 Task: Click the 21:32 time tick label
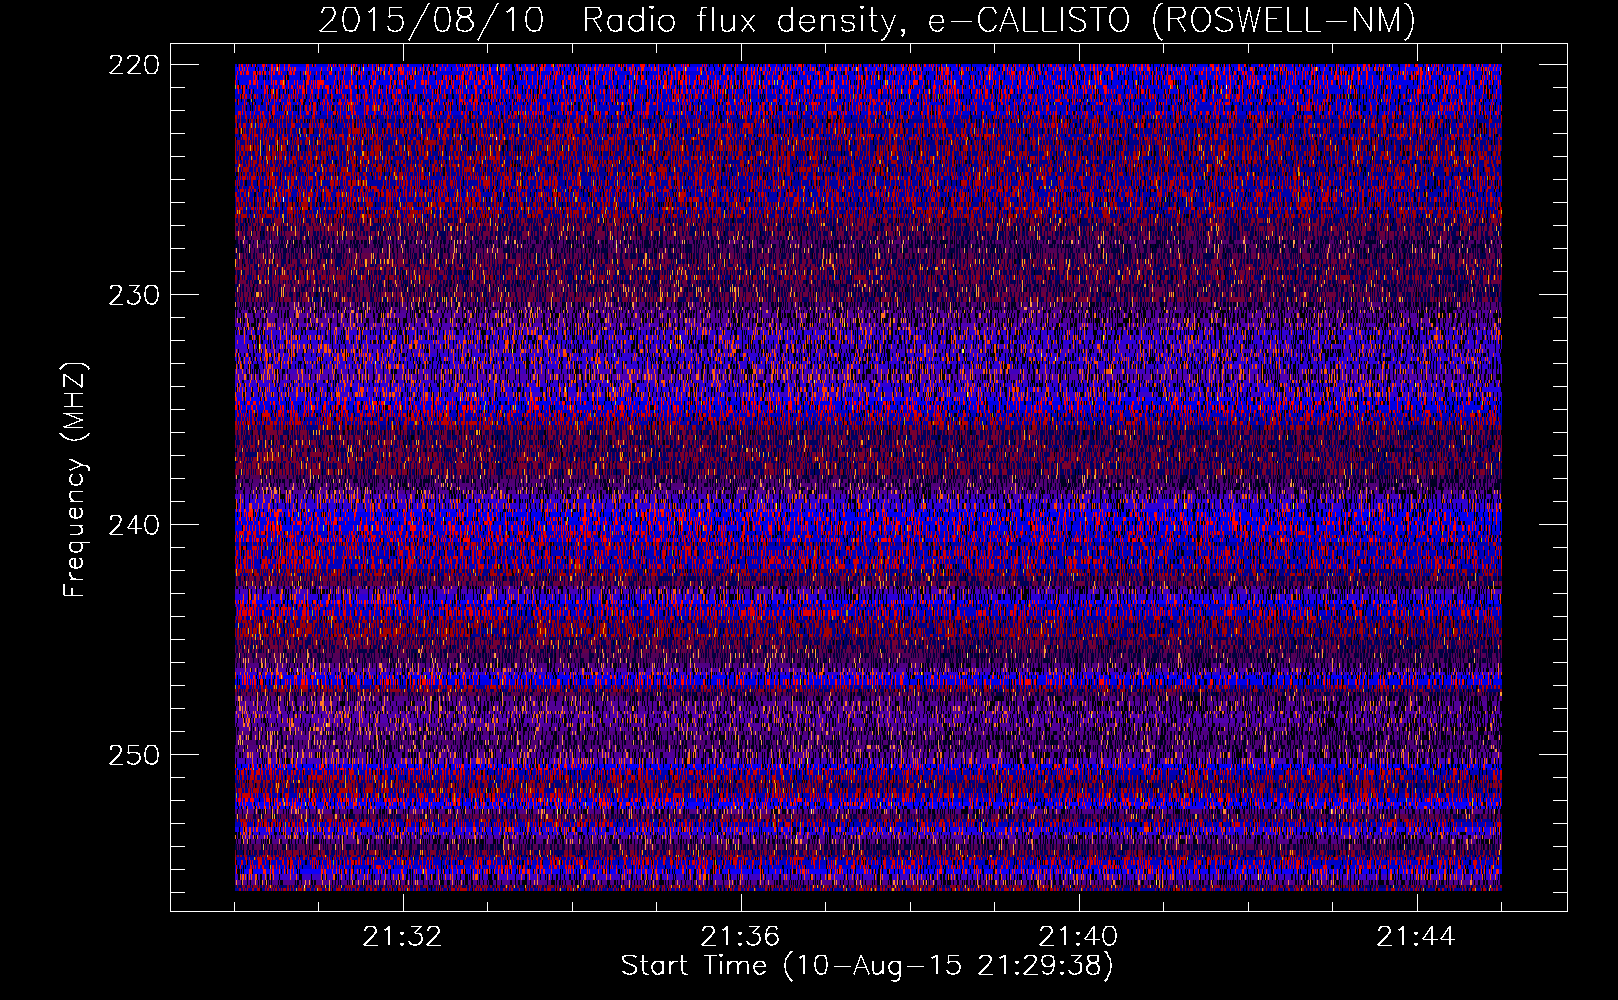click(402, 937)
